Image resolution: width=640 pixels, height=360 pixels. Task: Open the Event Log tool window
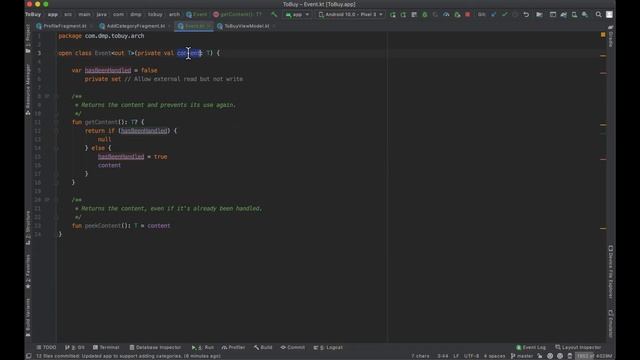click(x=531, y=347)
